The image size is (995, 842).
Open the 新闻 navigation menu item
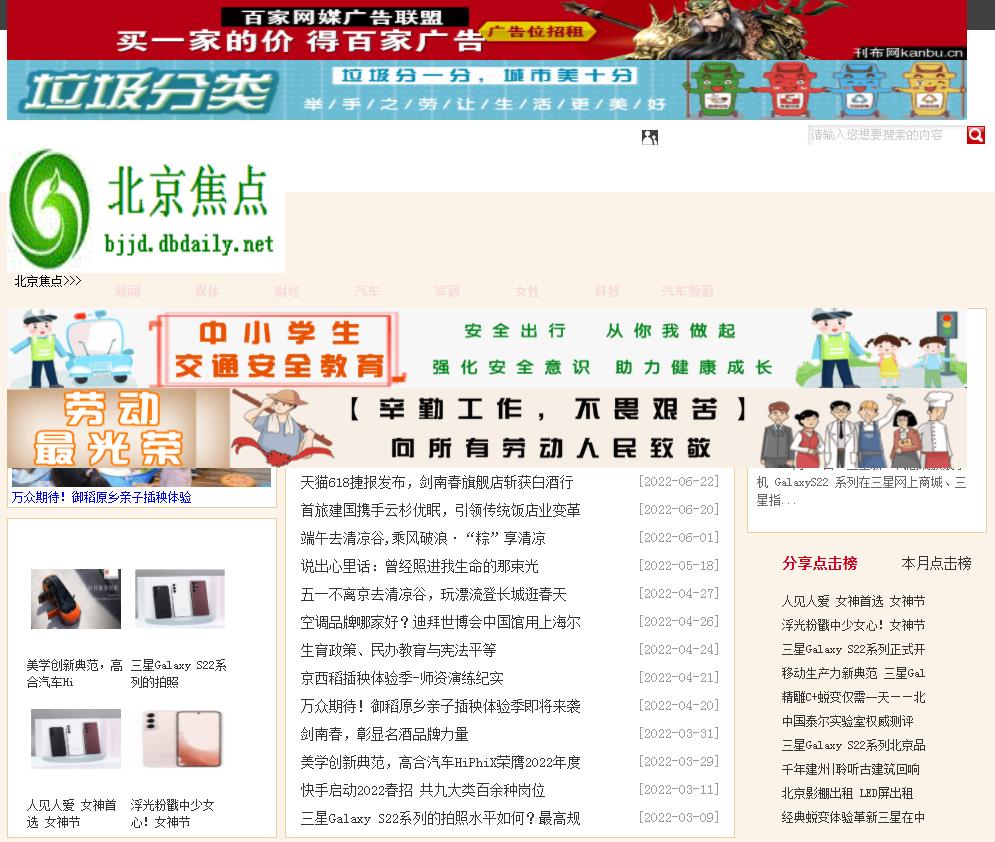128,291
